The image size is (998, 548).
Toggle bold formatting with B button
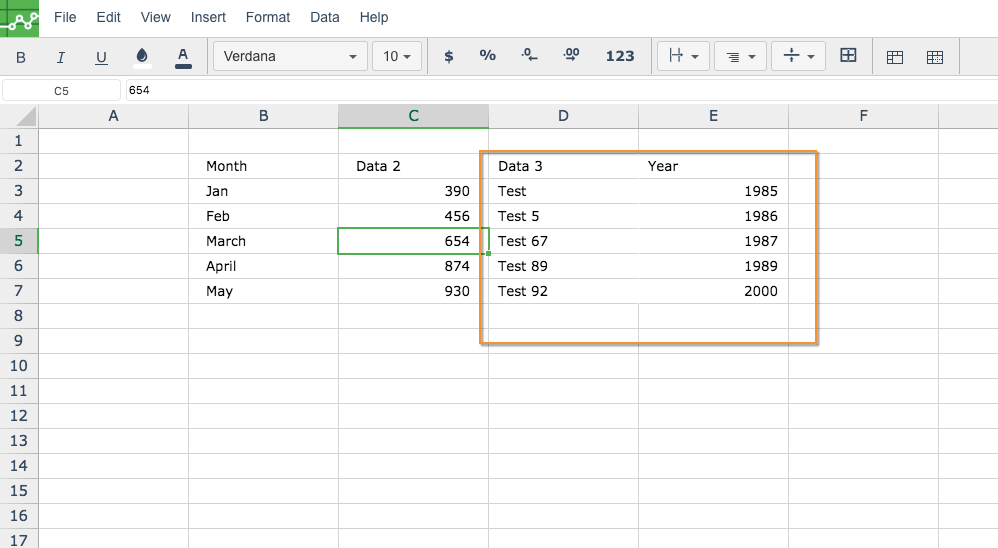tap(20, 57)
